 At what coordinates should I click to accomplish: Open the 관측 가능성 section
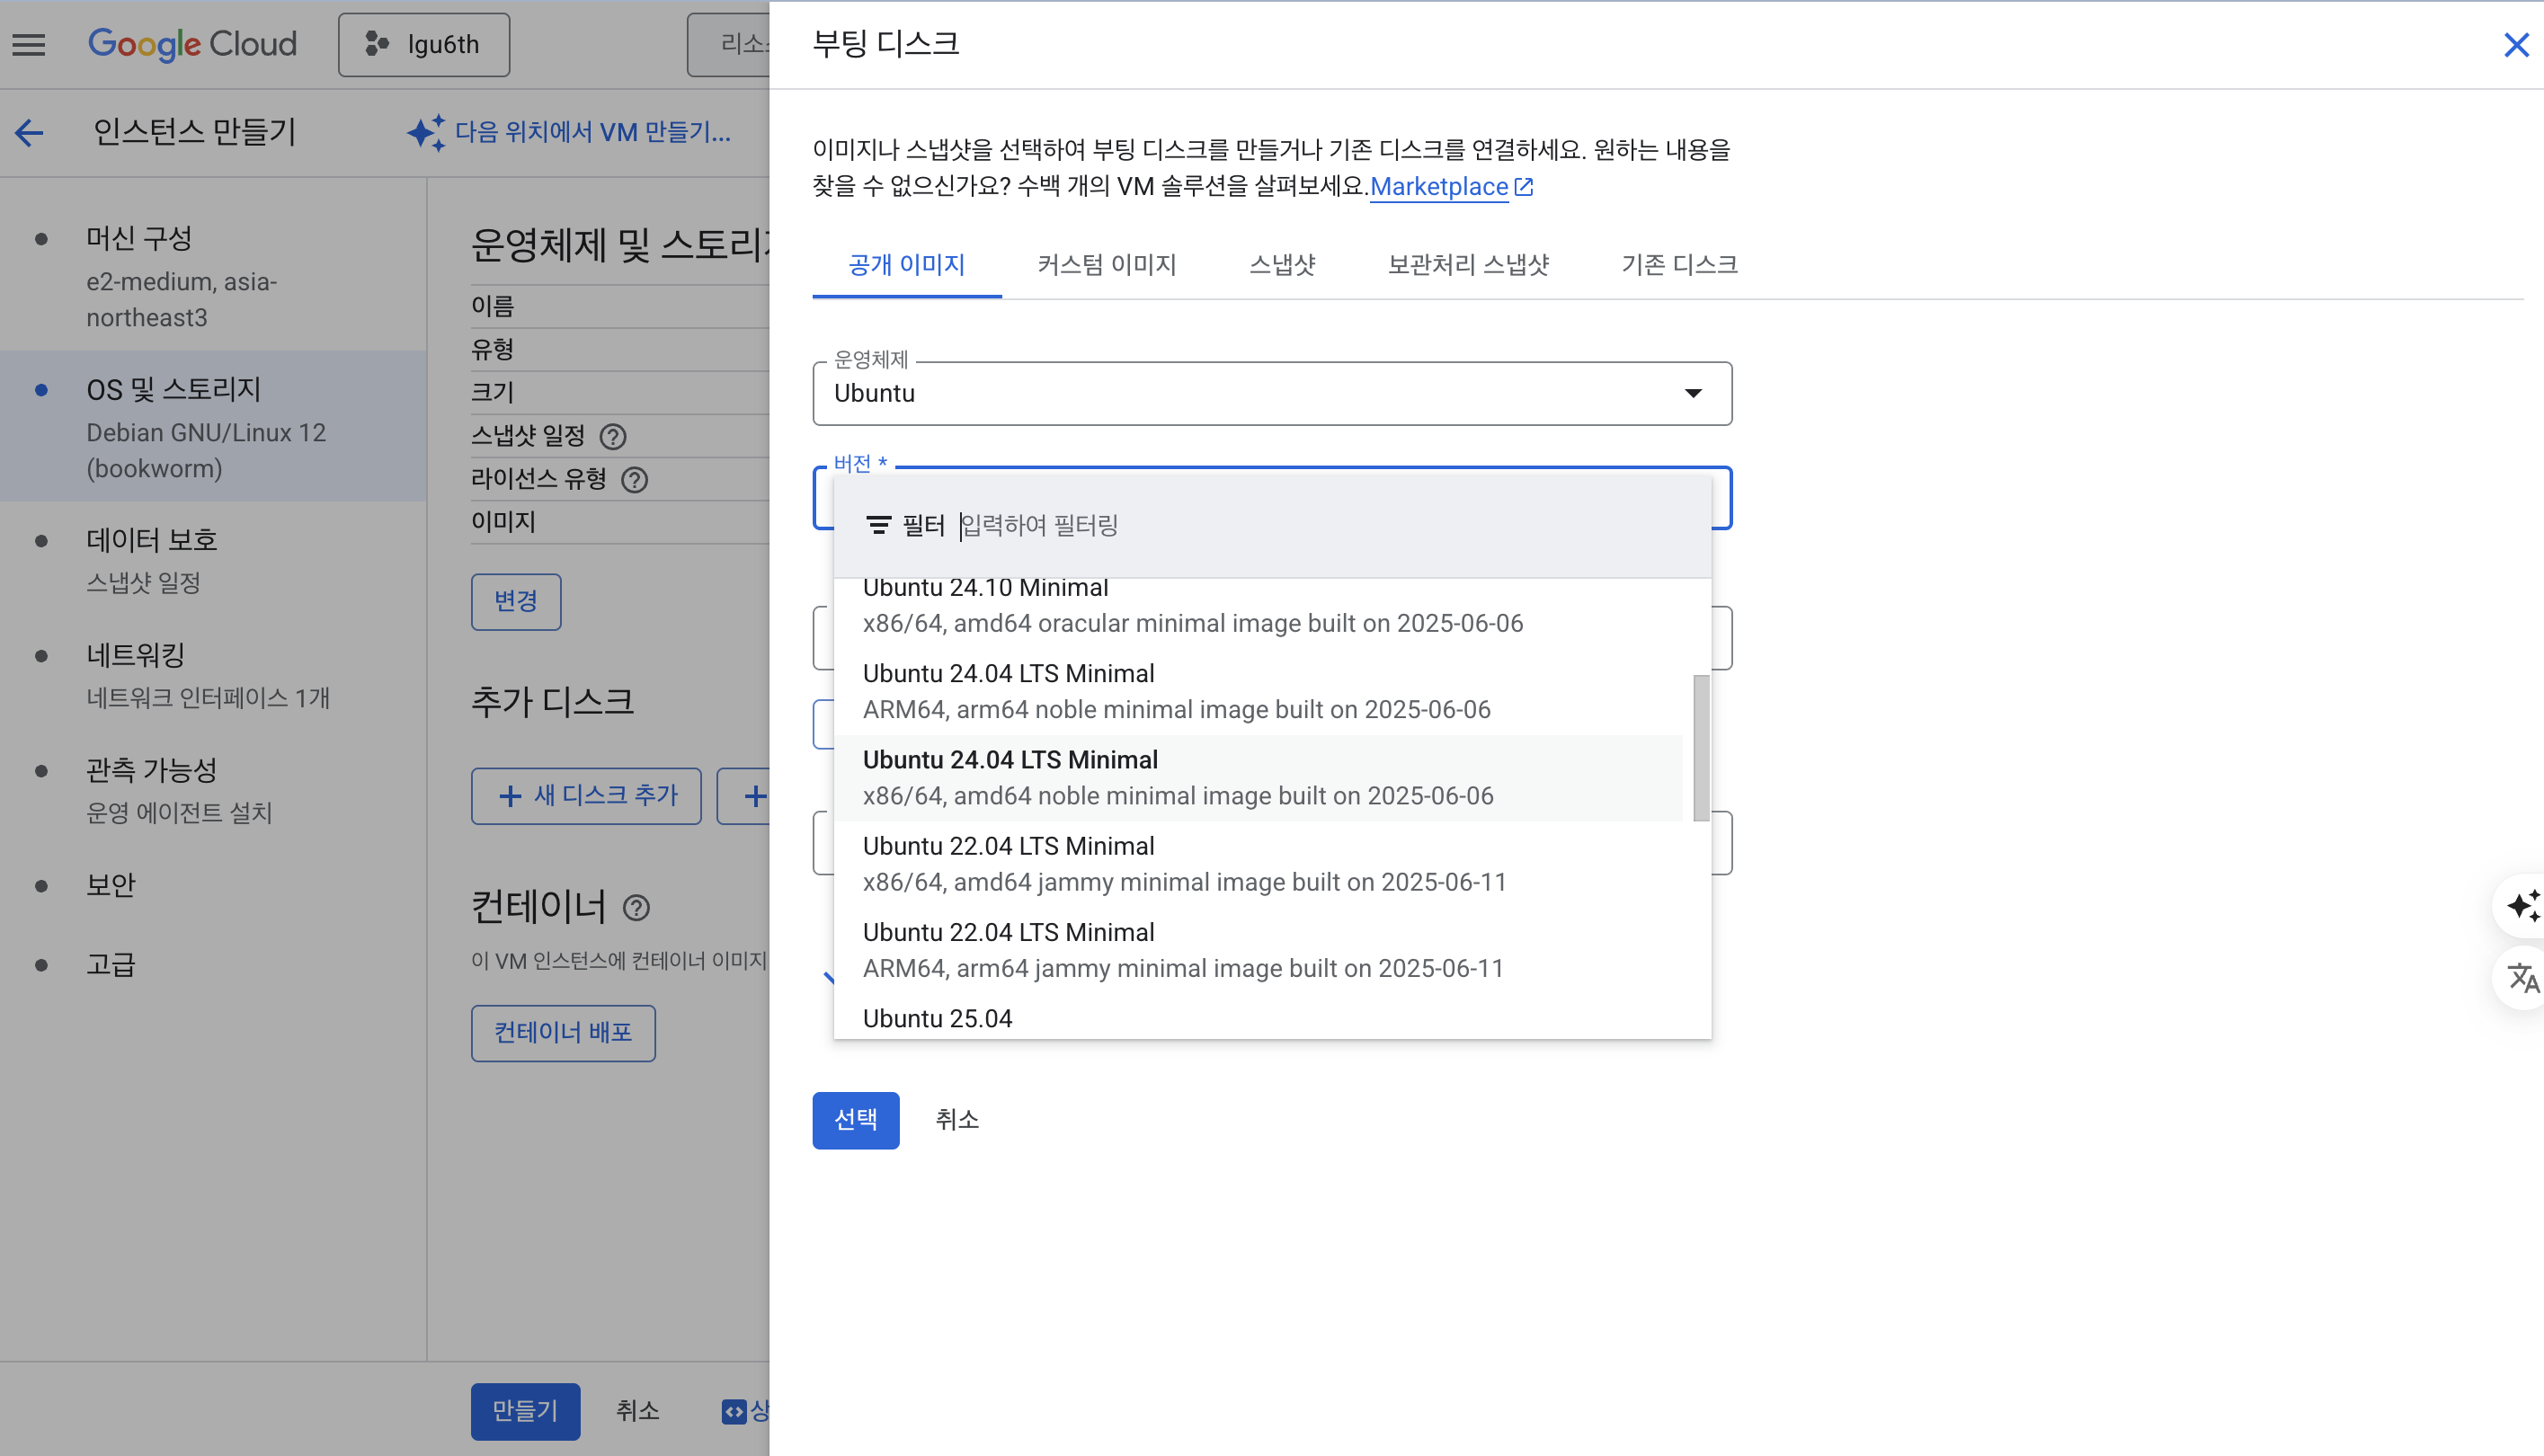[213, 790]
